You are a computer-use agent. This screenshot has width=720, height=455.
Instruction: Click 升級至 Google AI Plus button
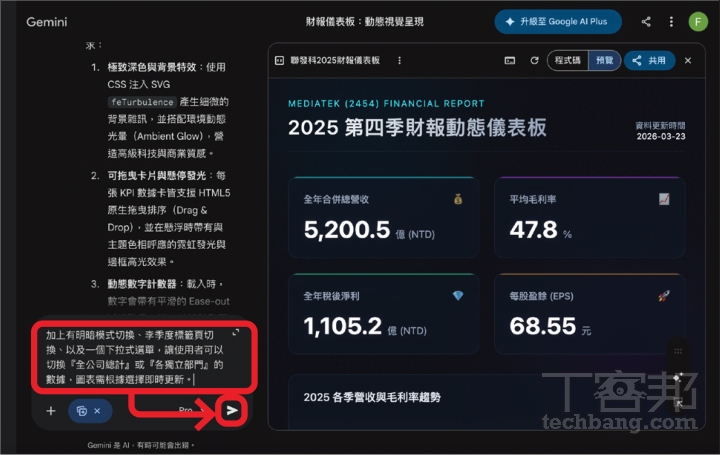tap(558, 22)
